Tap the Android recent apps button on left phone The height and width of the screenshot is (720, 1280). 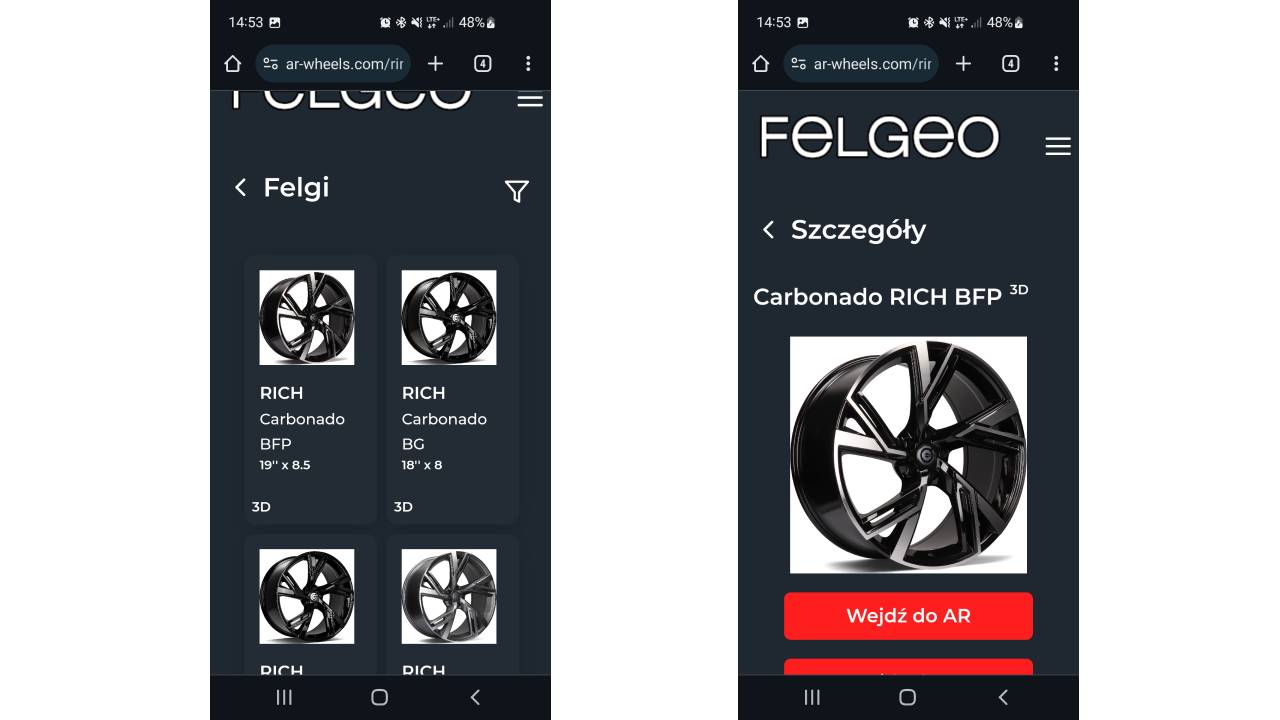pyautogui.click(x=284, y=697)
